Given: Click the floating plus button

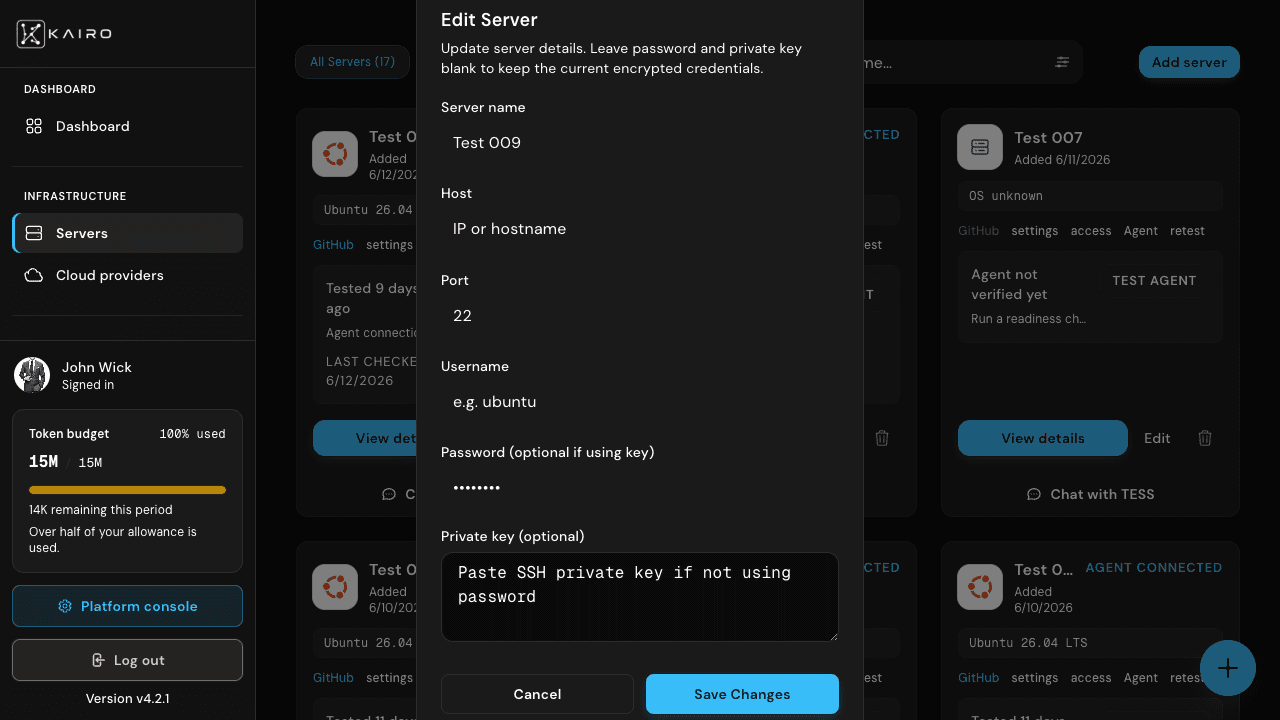Looking at the screenshot, I should click(1228, 668).
